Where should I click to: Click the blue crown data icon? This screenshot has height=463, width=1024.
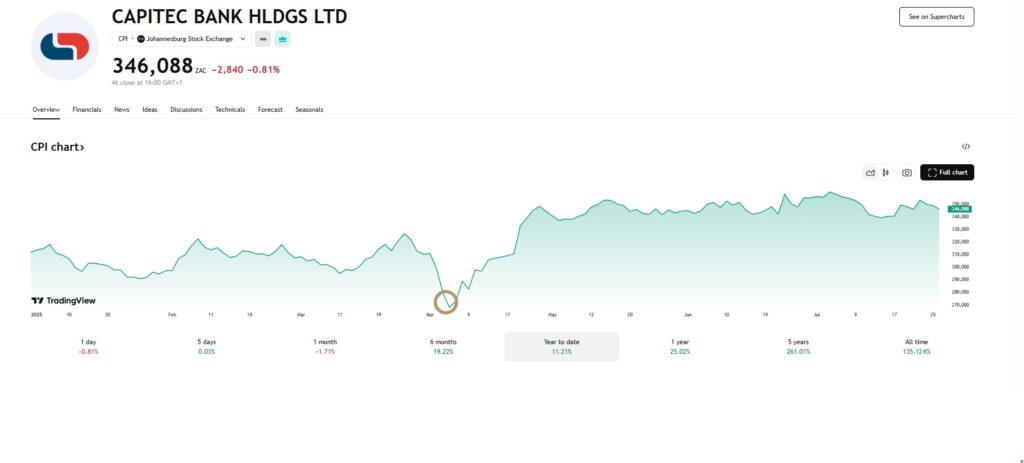(282, 39)
